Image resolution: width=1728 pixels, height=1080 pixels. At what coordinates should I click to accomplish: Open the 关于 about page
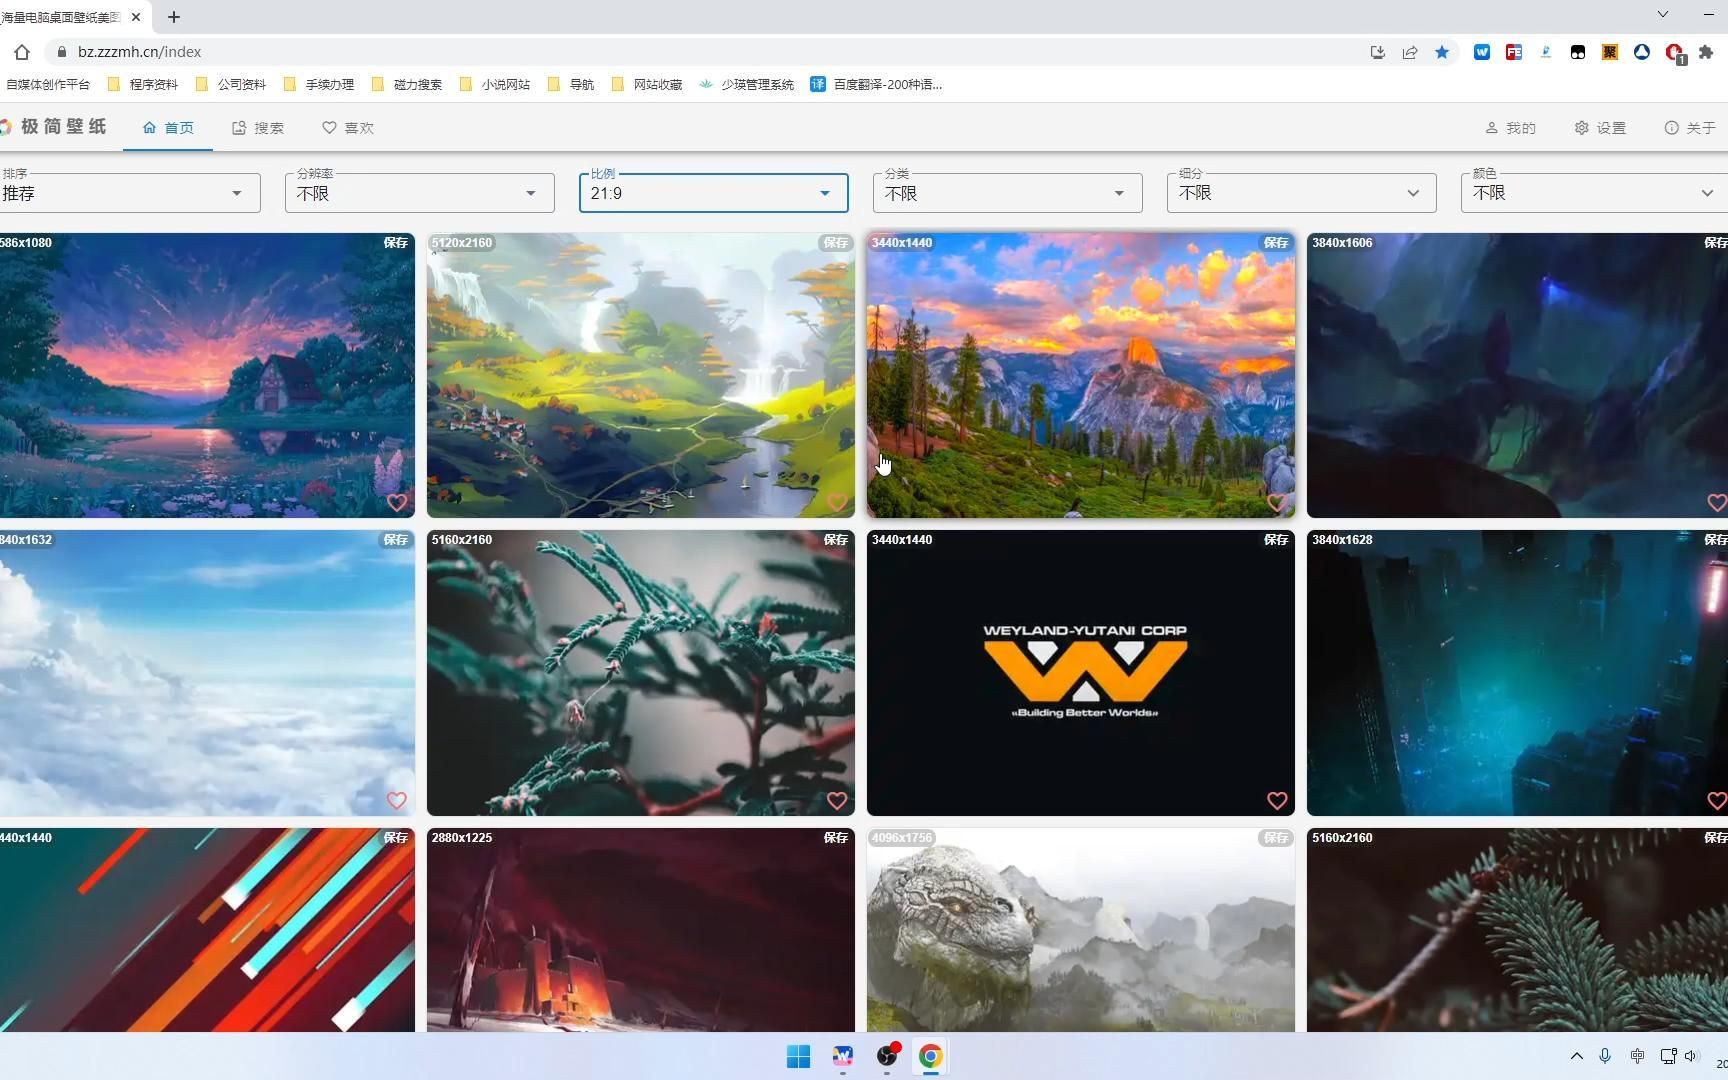[1690, 128]
